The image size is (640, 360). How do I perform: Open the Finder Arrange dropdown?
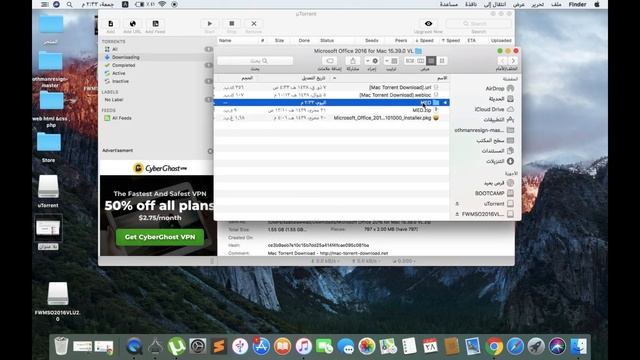point(391,61)
